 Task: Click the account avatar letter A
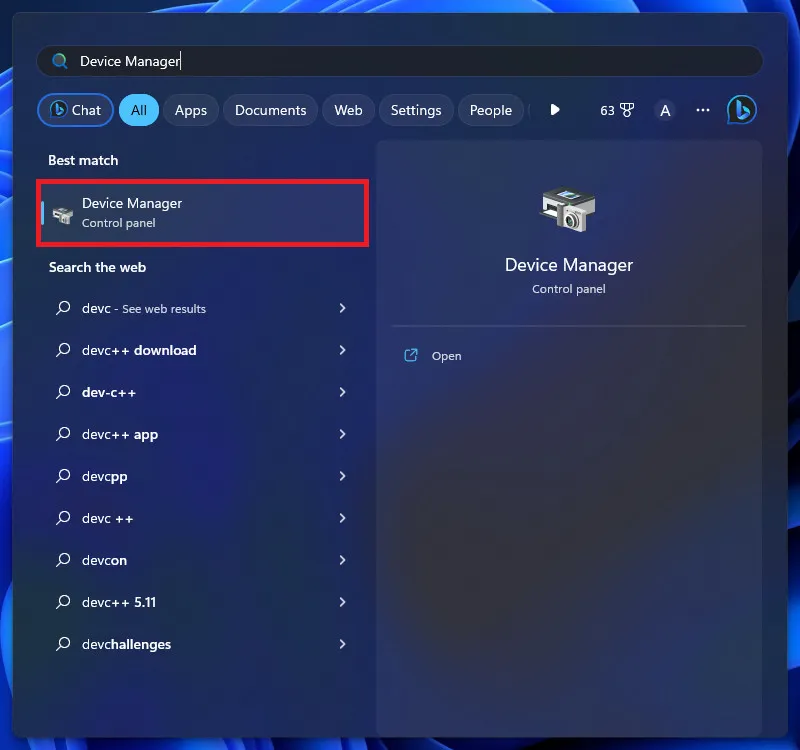point(665,110)
